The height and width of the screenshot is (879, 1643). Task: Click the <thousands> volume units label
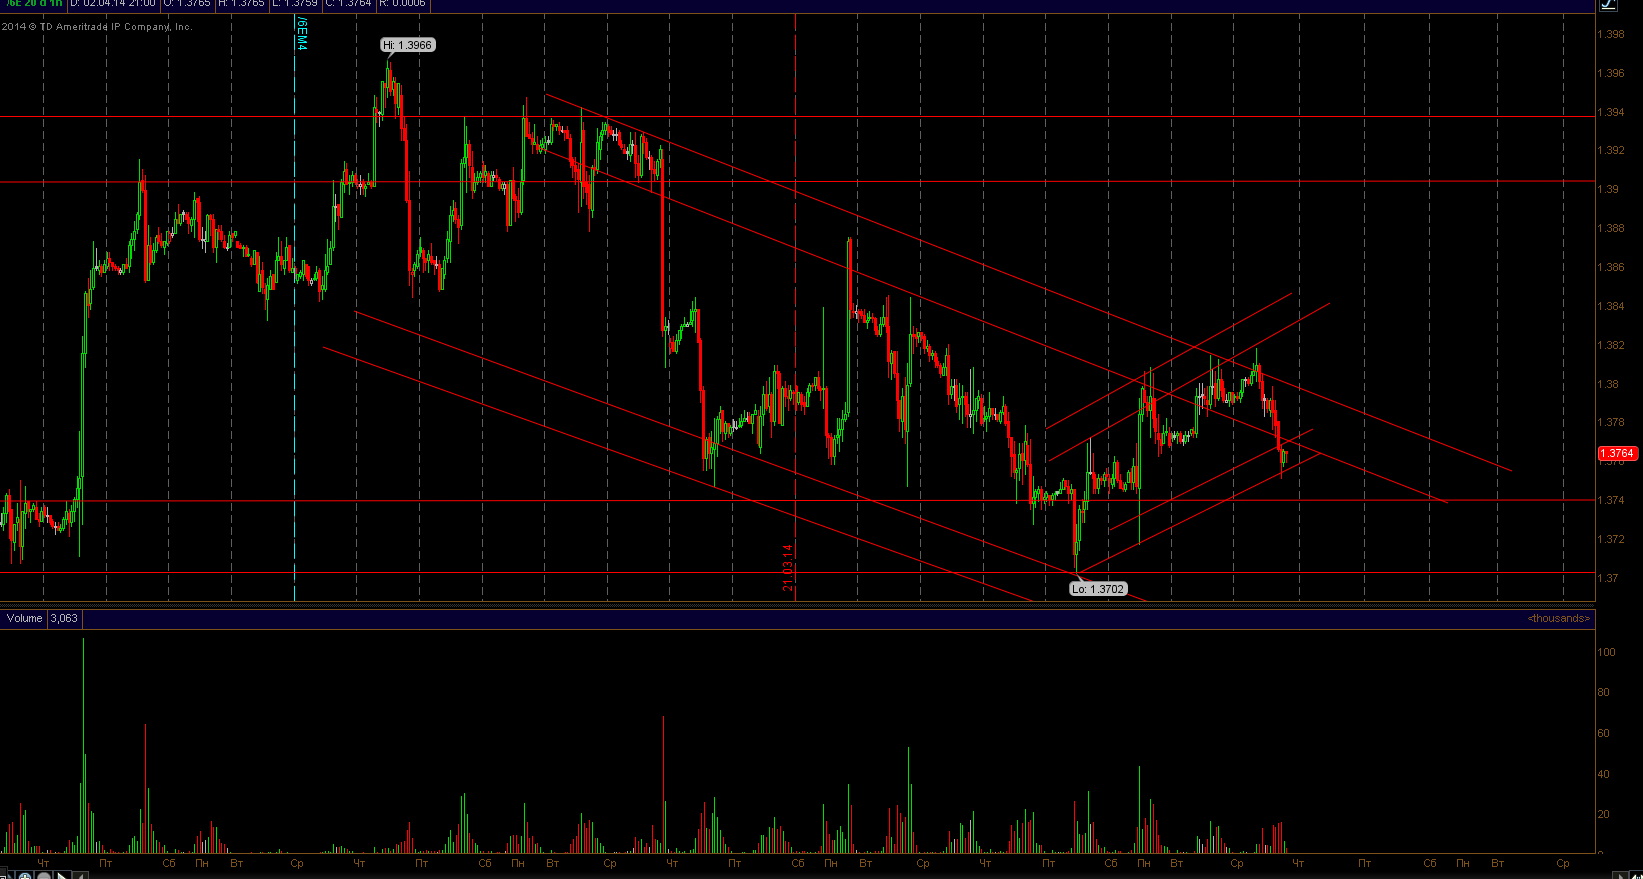[1558, 618]
